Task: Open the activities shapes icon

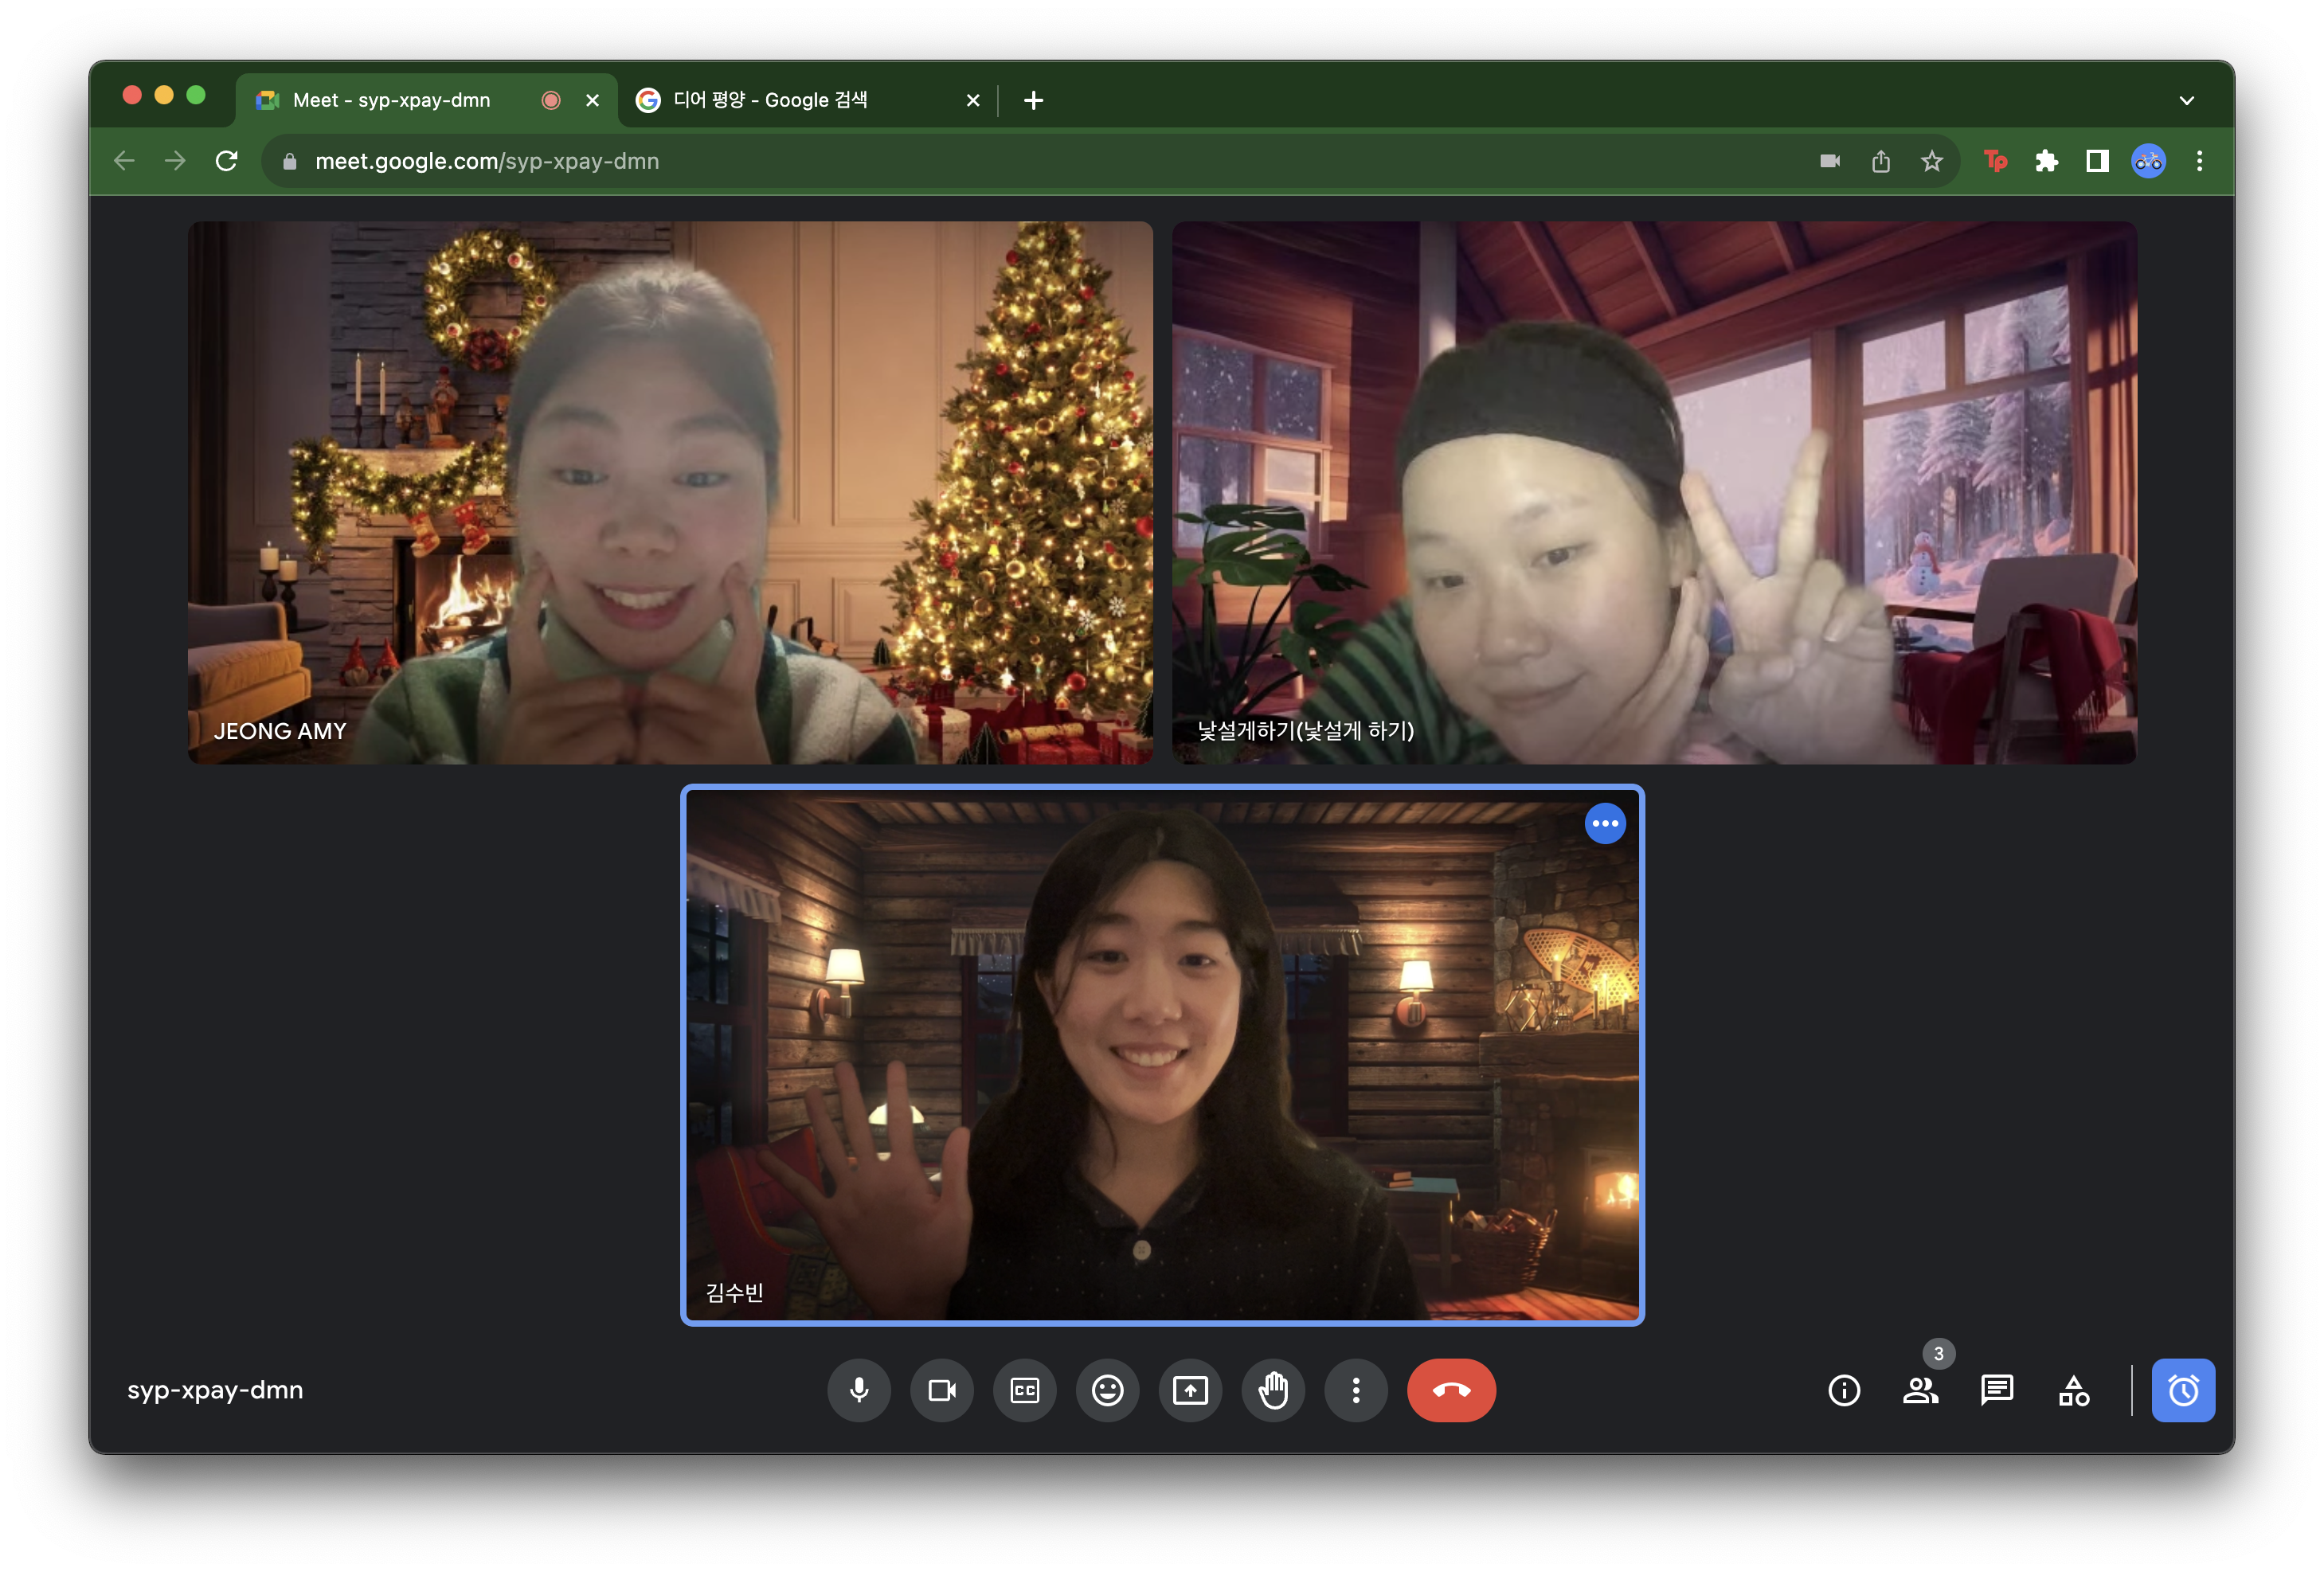Action: pos(2073,1390)
